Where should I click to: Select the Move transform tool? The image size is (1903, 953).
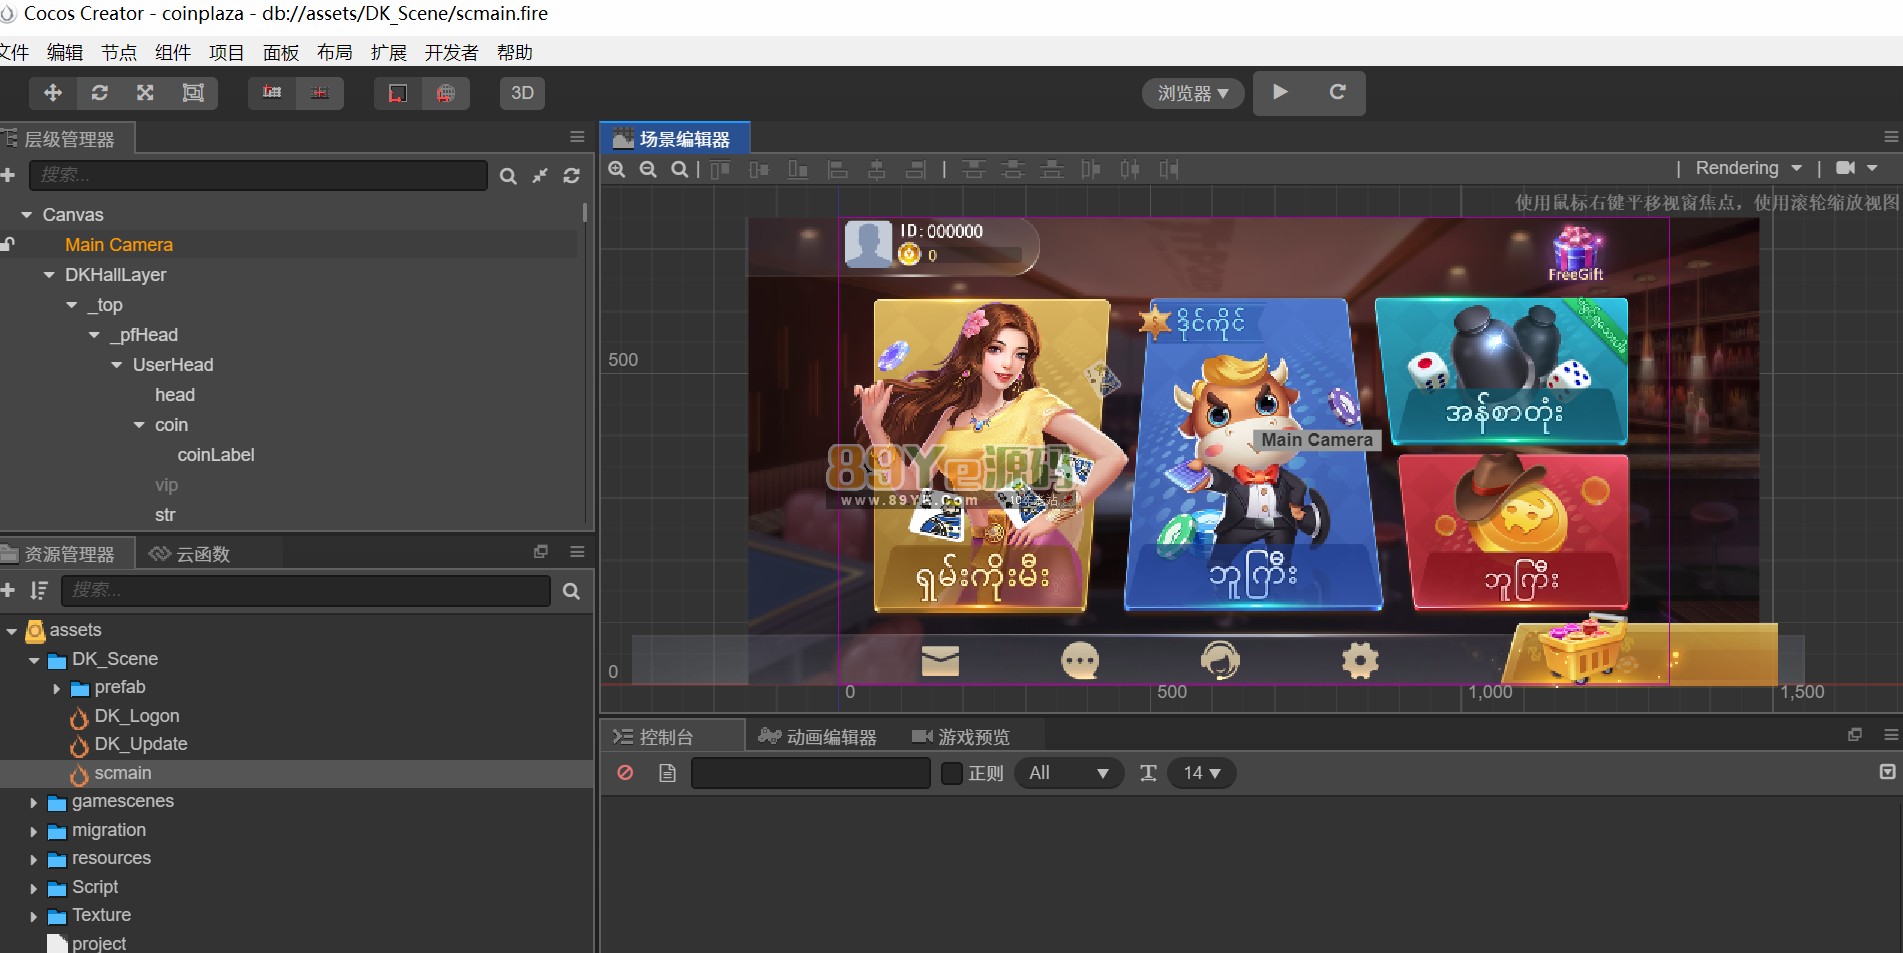click(53, 93)
